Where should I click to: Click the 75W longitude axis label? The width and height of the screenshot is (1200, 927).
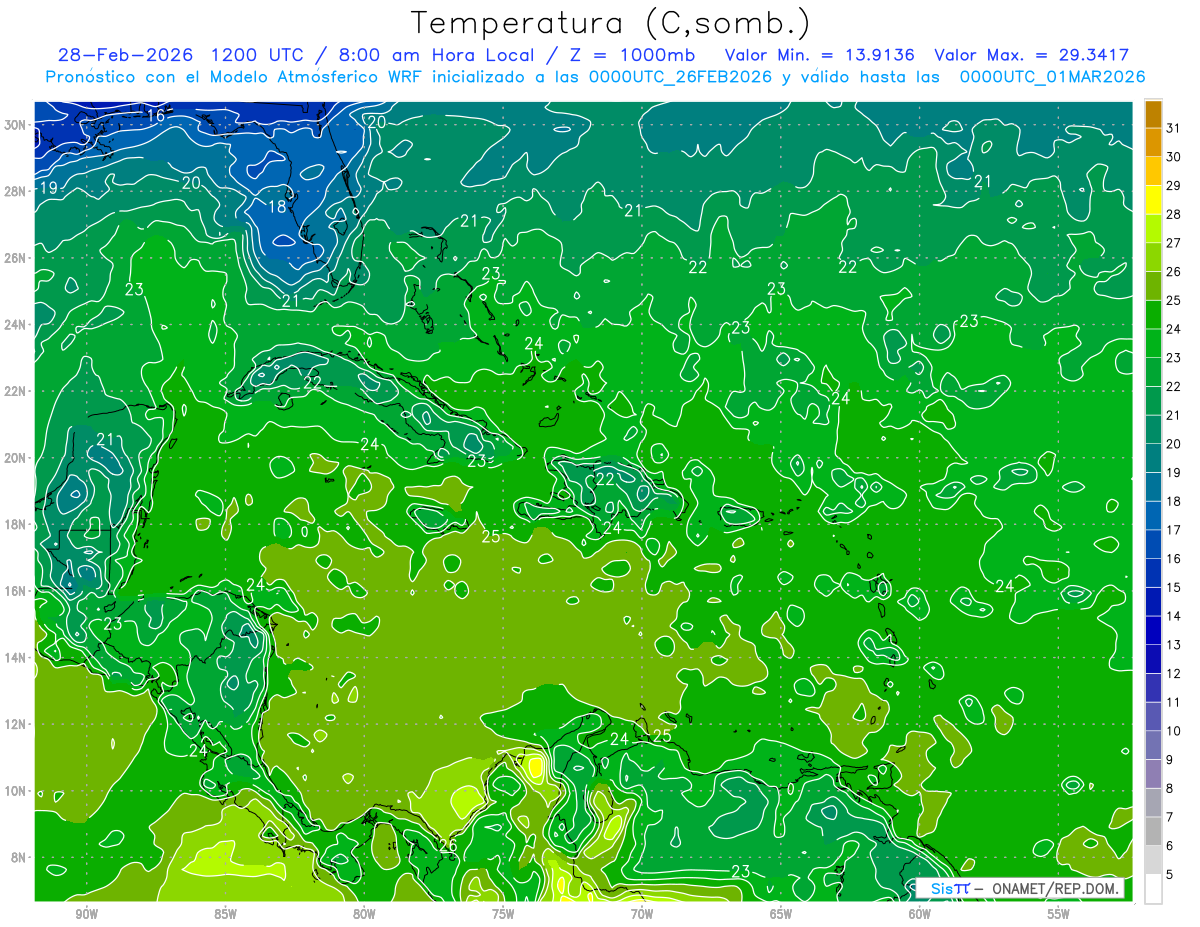pos(503,913)
